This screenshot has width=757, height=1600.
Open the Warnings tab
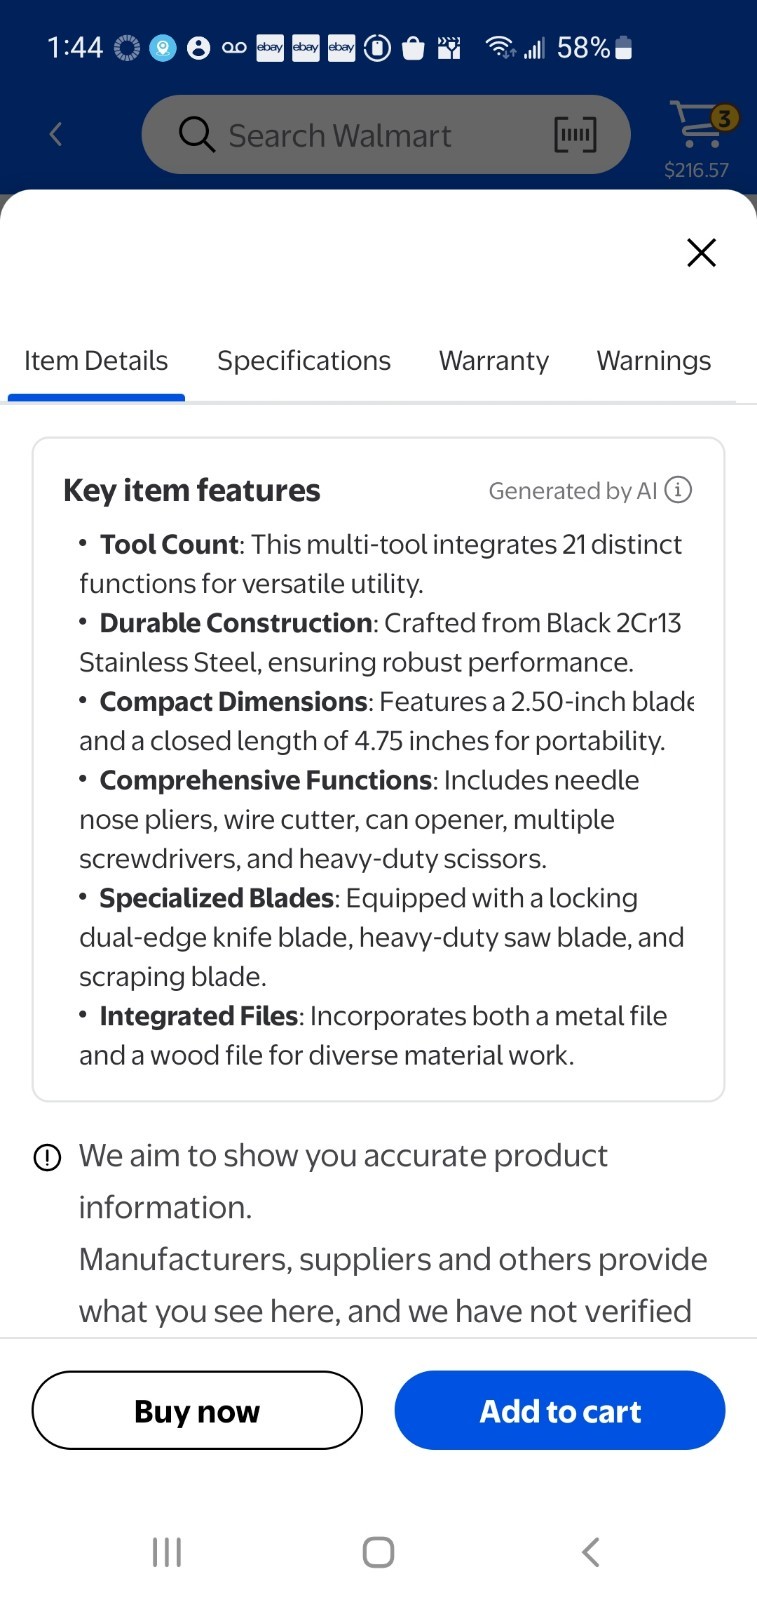654,361
